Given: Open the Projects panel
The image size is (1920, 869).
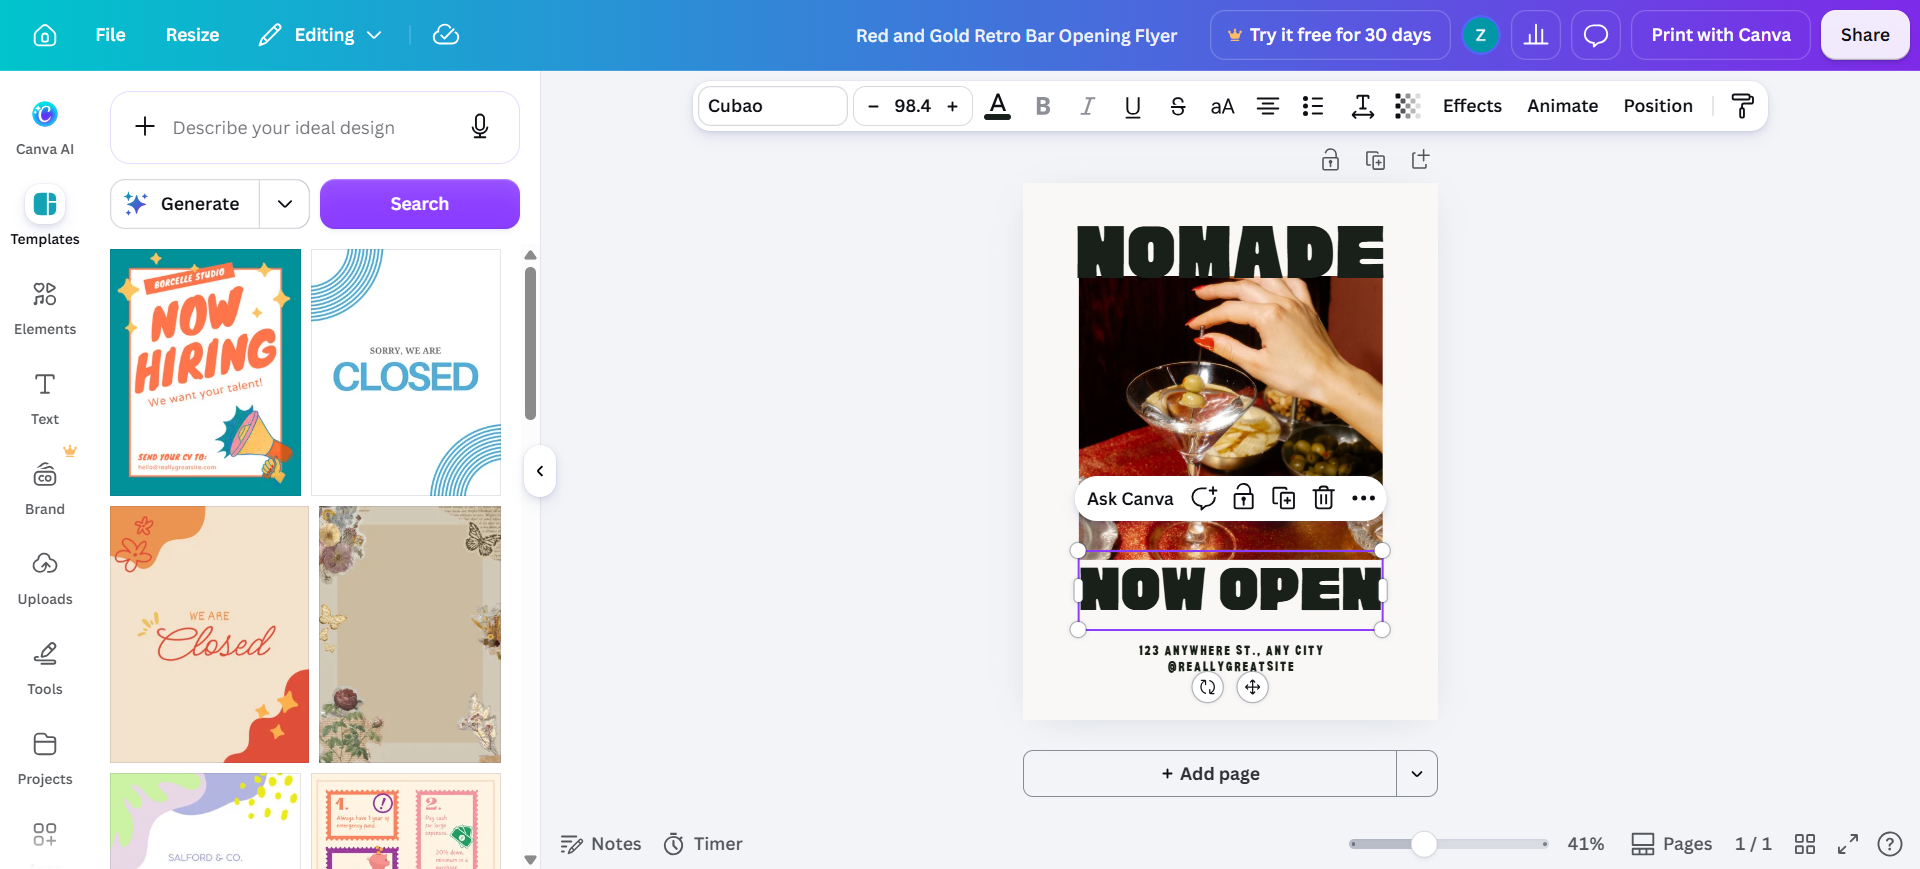Looking at the screenshot, I should coord(45,758).
